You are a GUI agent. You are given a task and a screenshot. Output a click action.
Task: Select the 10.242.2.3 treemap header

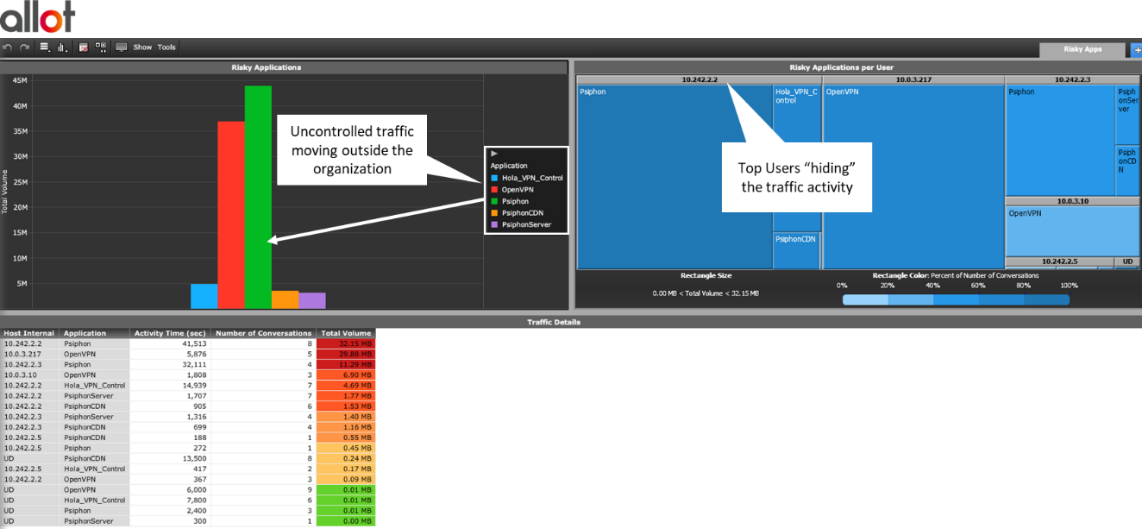(1071, 79)
